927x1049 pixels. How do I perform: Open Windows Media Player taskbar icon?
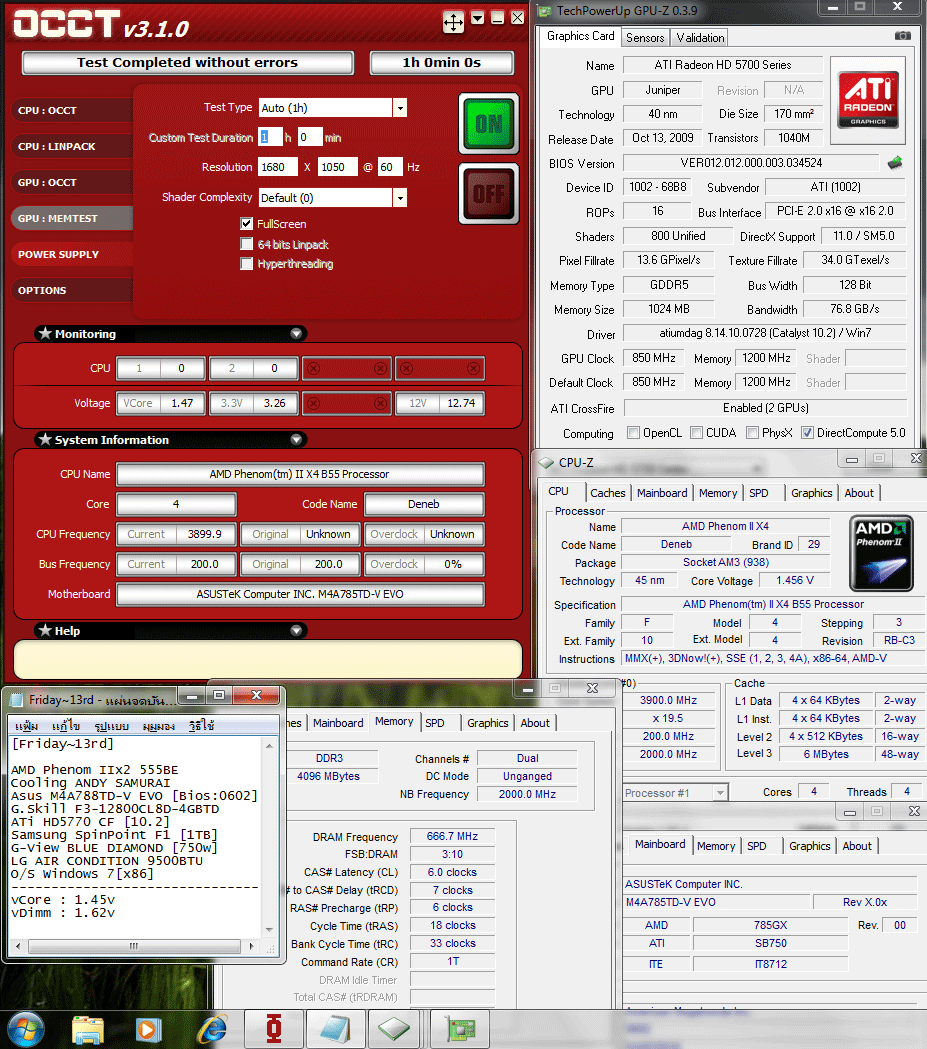[x=148, y=1030]
